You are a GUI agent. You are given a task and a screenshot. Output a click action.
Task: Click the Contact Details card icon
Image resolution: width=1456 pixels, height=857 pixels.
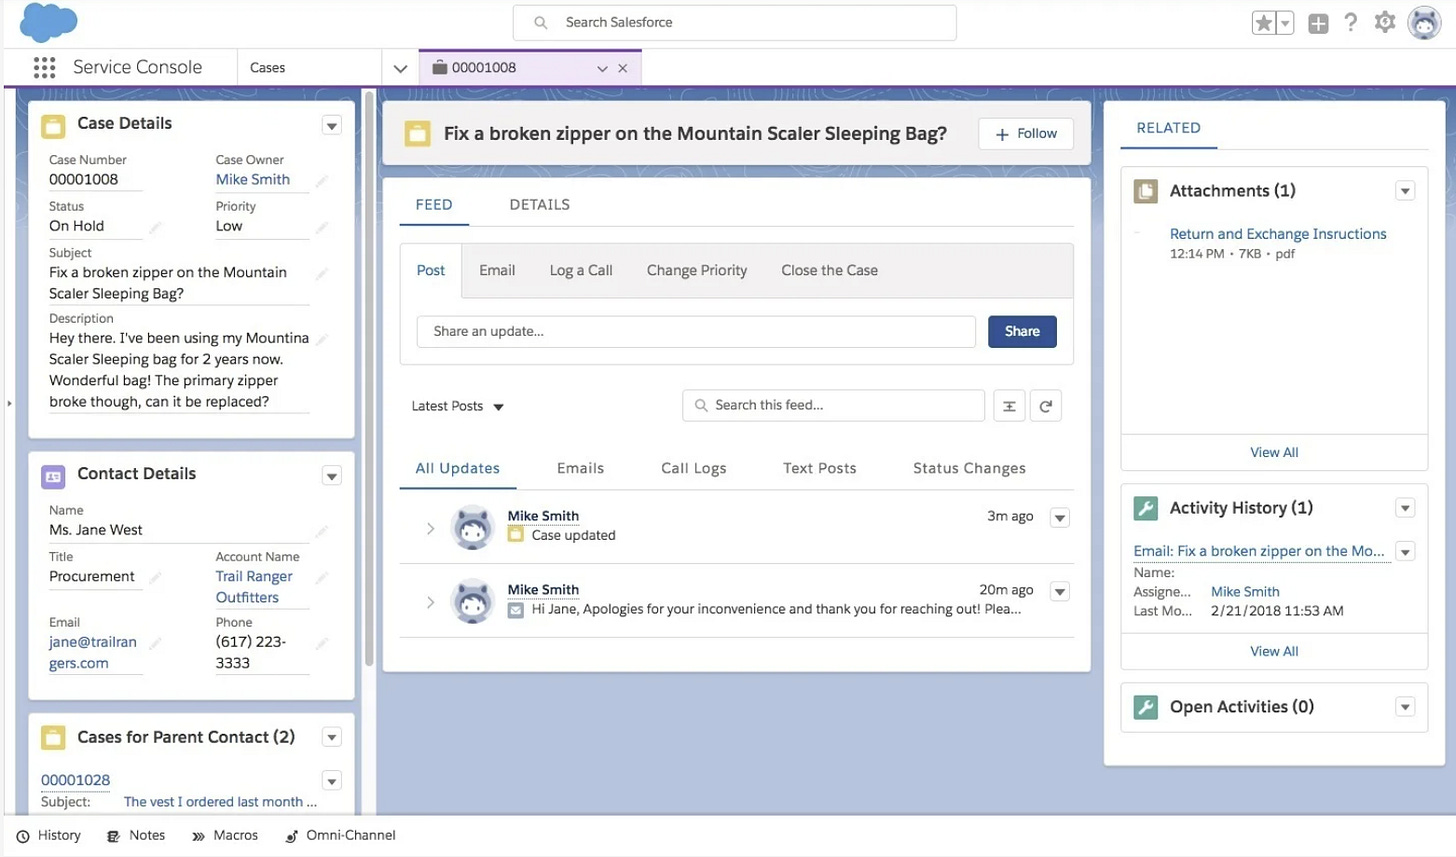[x=53, y=477]
